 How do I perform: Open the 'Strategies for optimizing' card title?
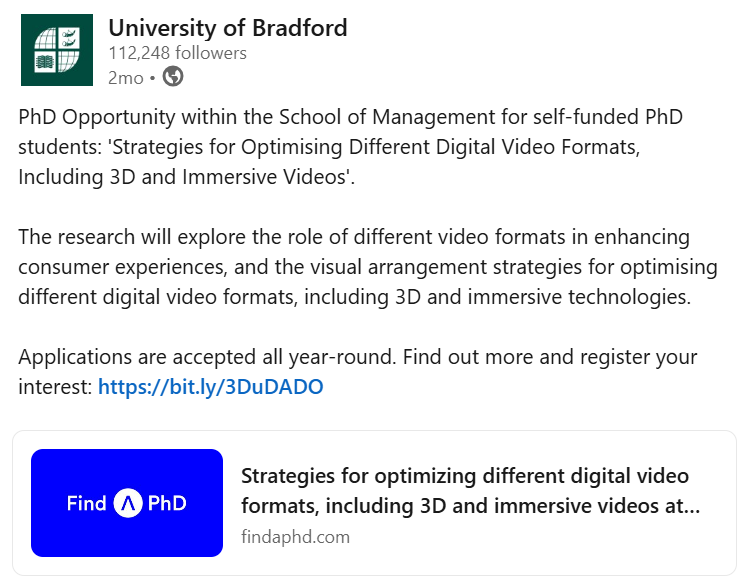pos(470,491)
